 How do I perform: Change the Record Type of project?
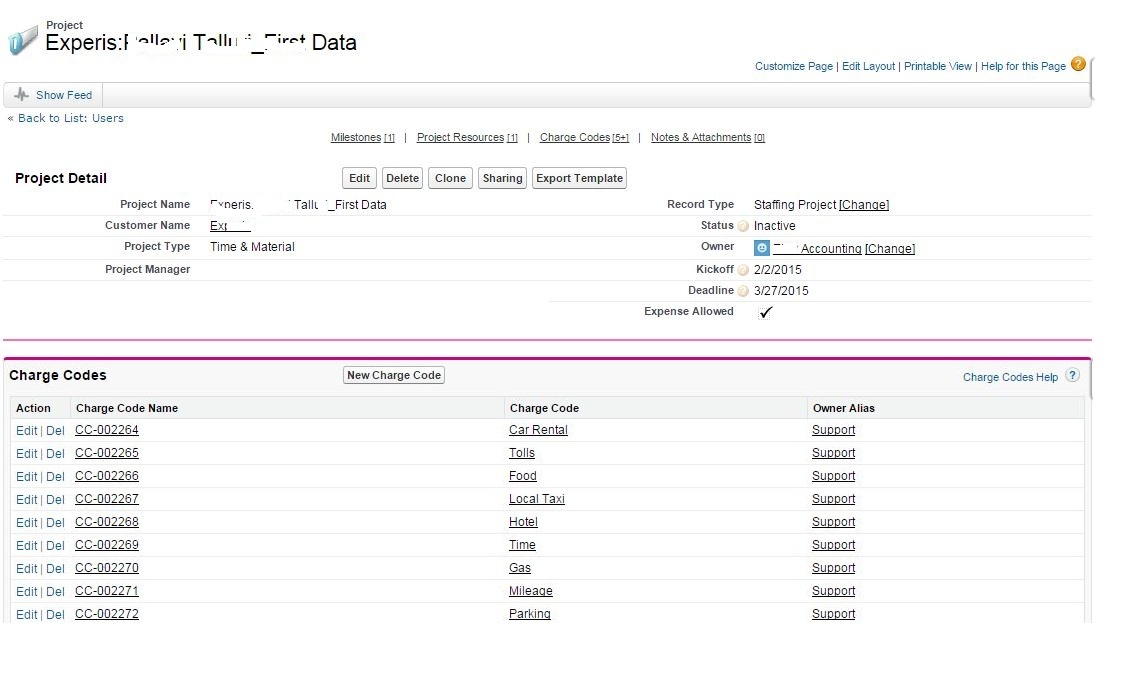point(863,205)
